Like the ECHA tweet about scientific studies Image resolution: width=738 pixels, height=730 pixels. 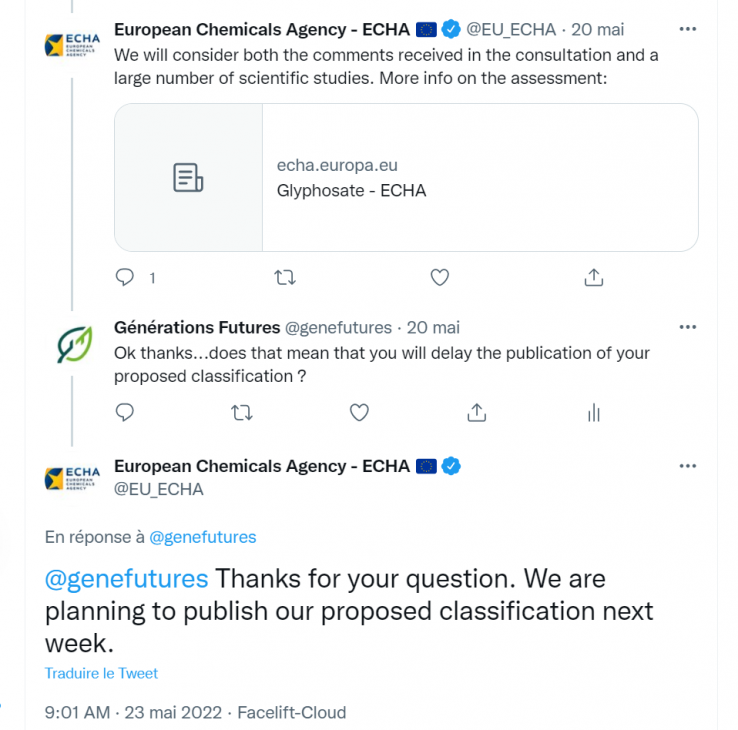(x=440, y=277)
